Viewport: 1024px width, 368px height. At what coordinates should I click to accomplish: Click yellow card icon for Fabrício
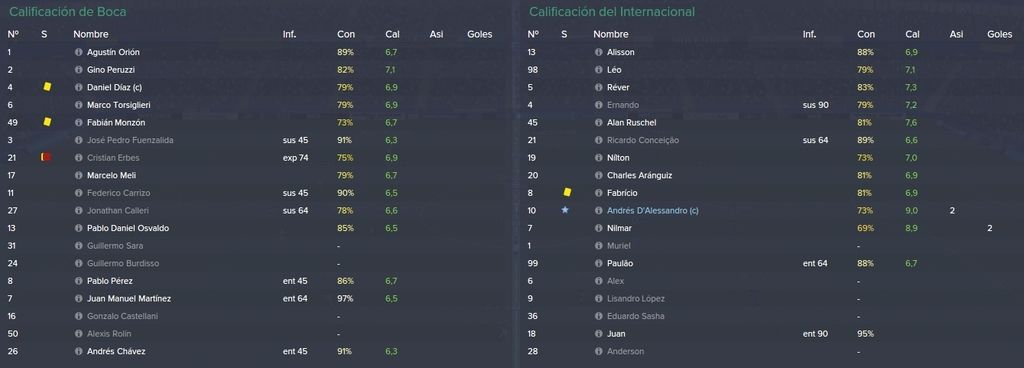click(x=567, y=192)
